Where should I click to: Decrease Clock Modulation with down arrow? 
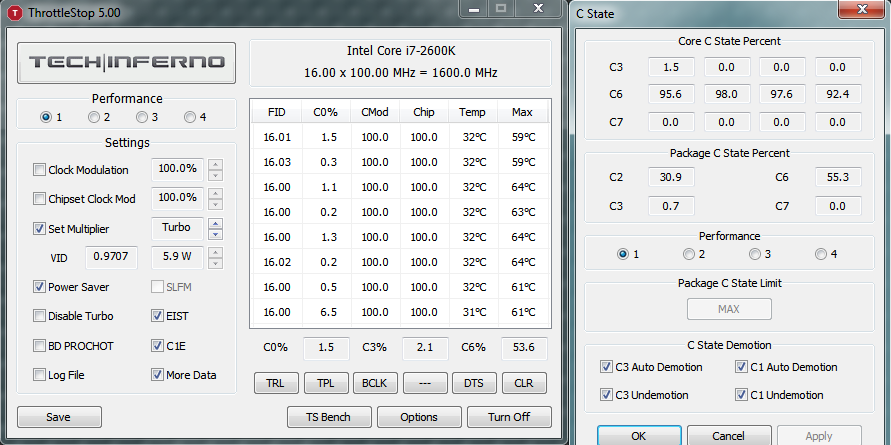pos(215,175)
